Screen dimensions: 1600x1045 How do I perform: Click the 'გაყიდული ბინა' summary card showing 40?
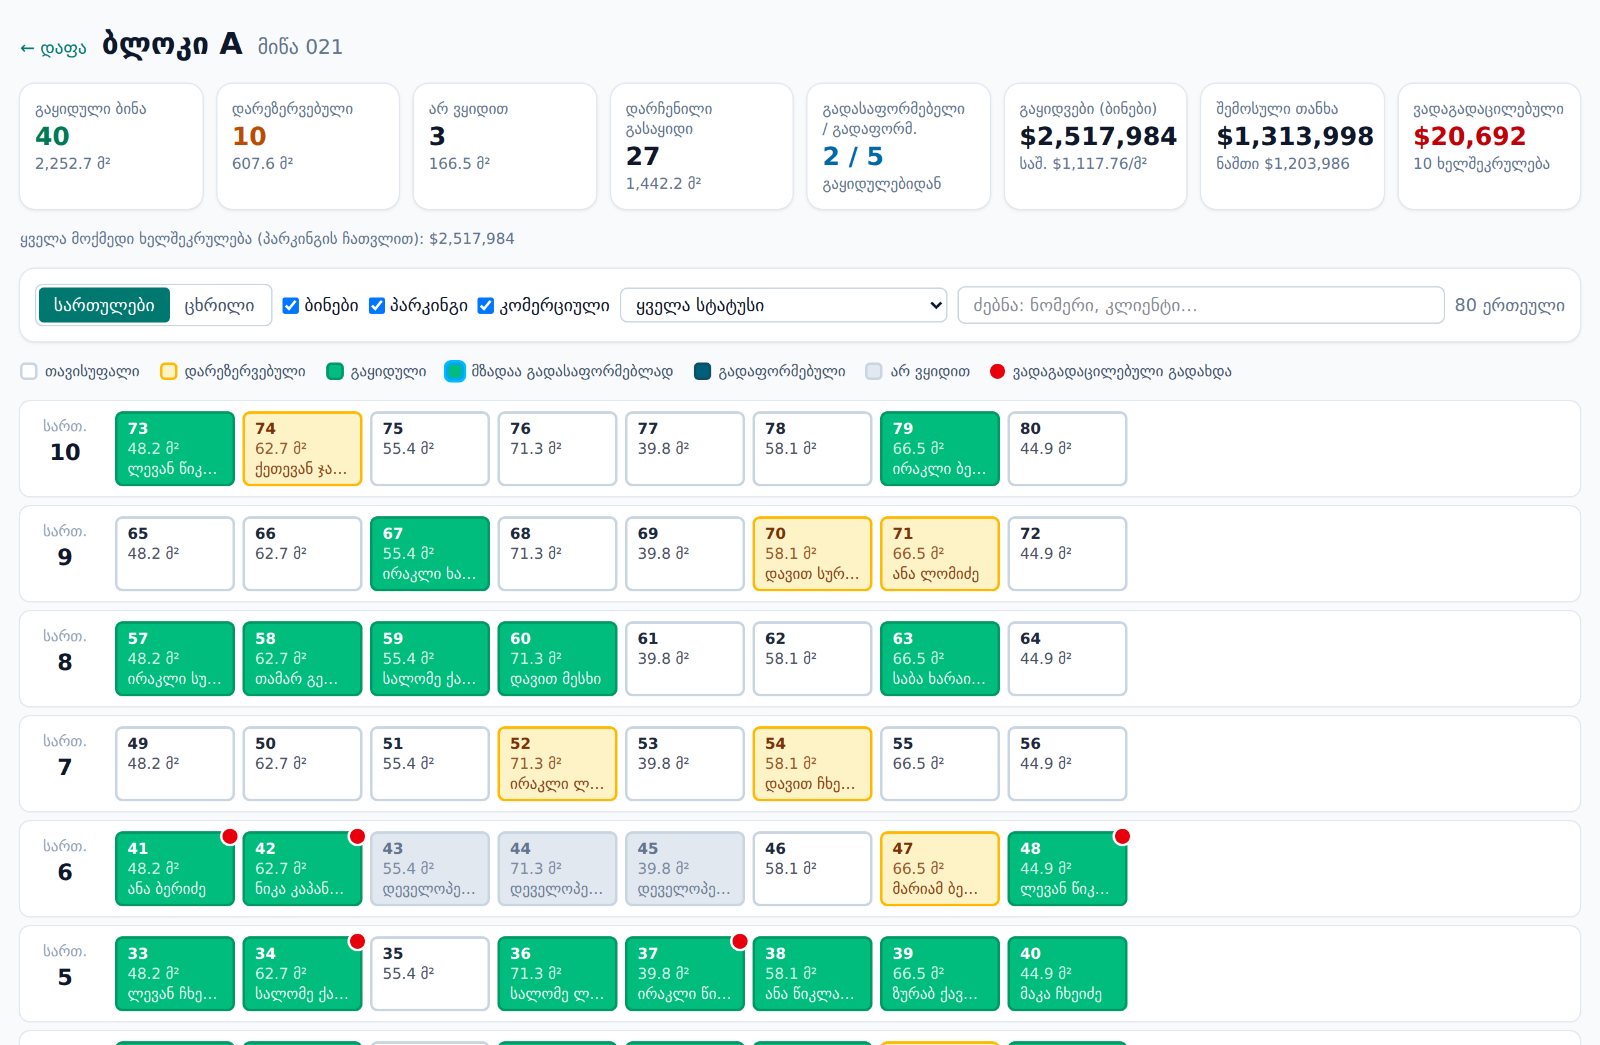[x=111, y=146]
